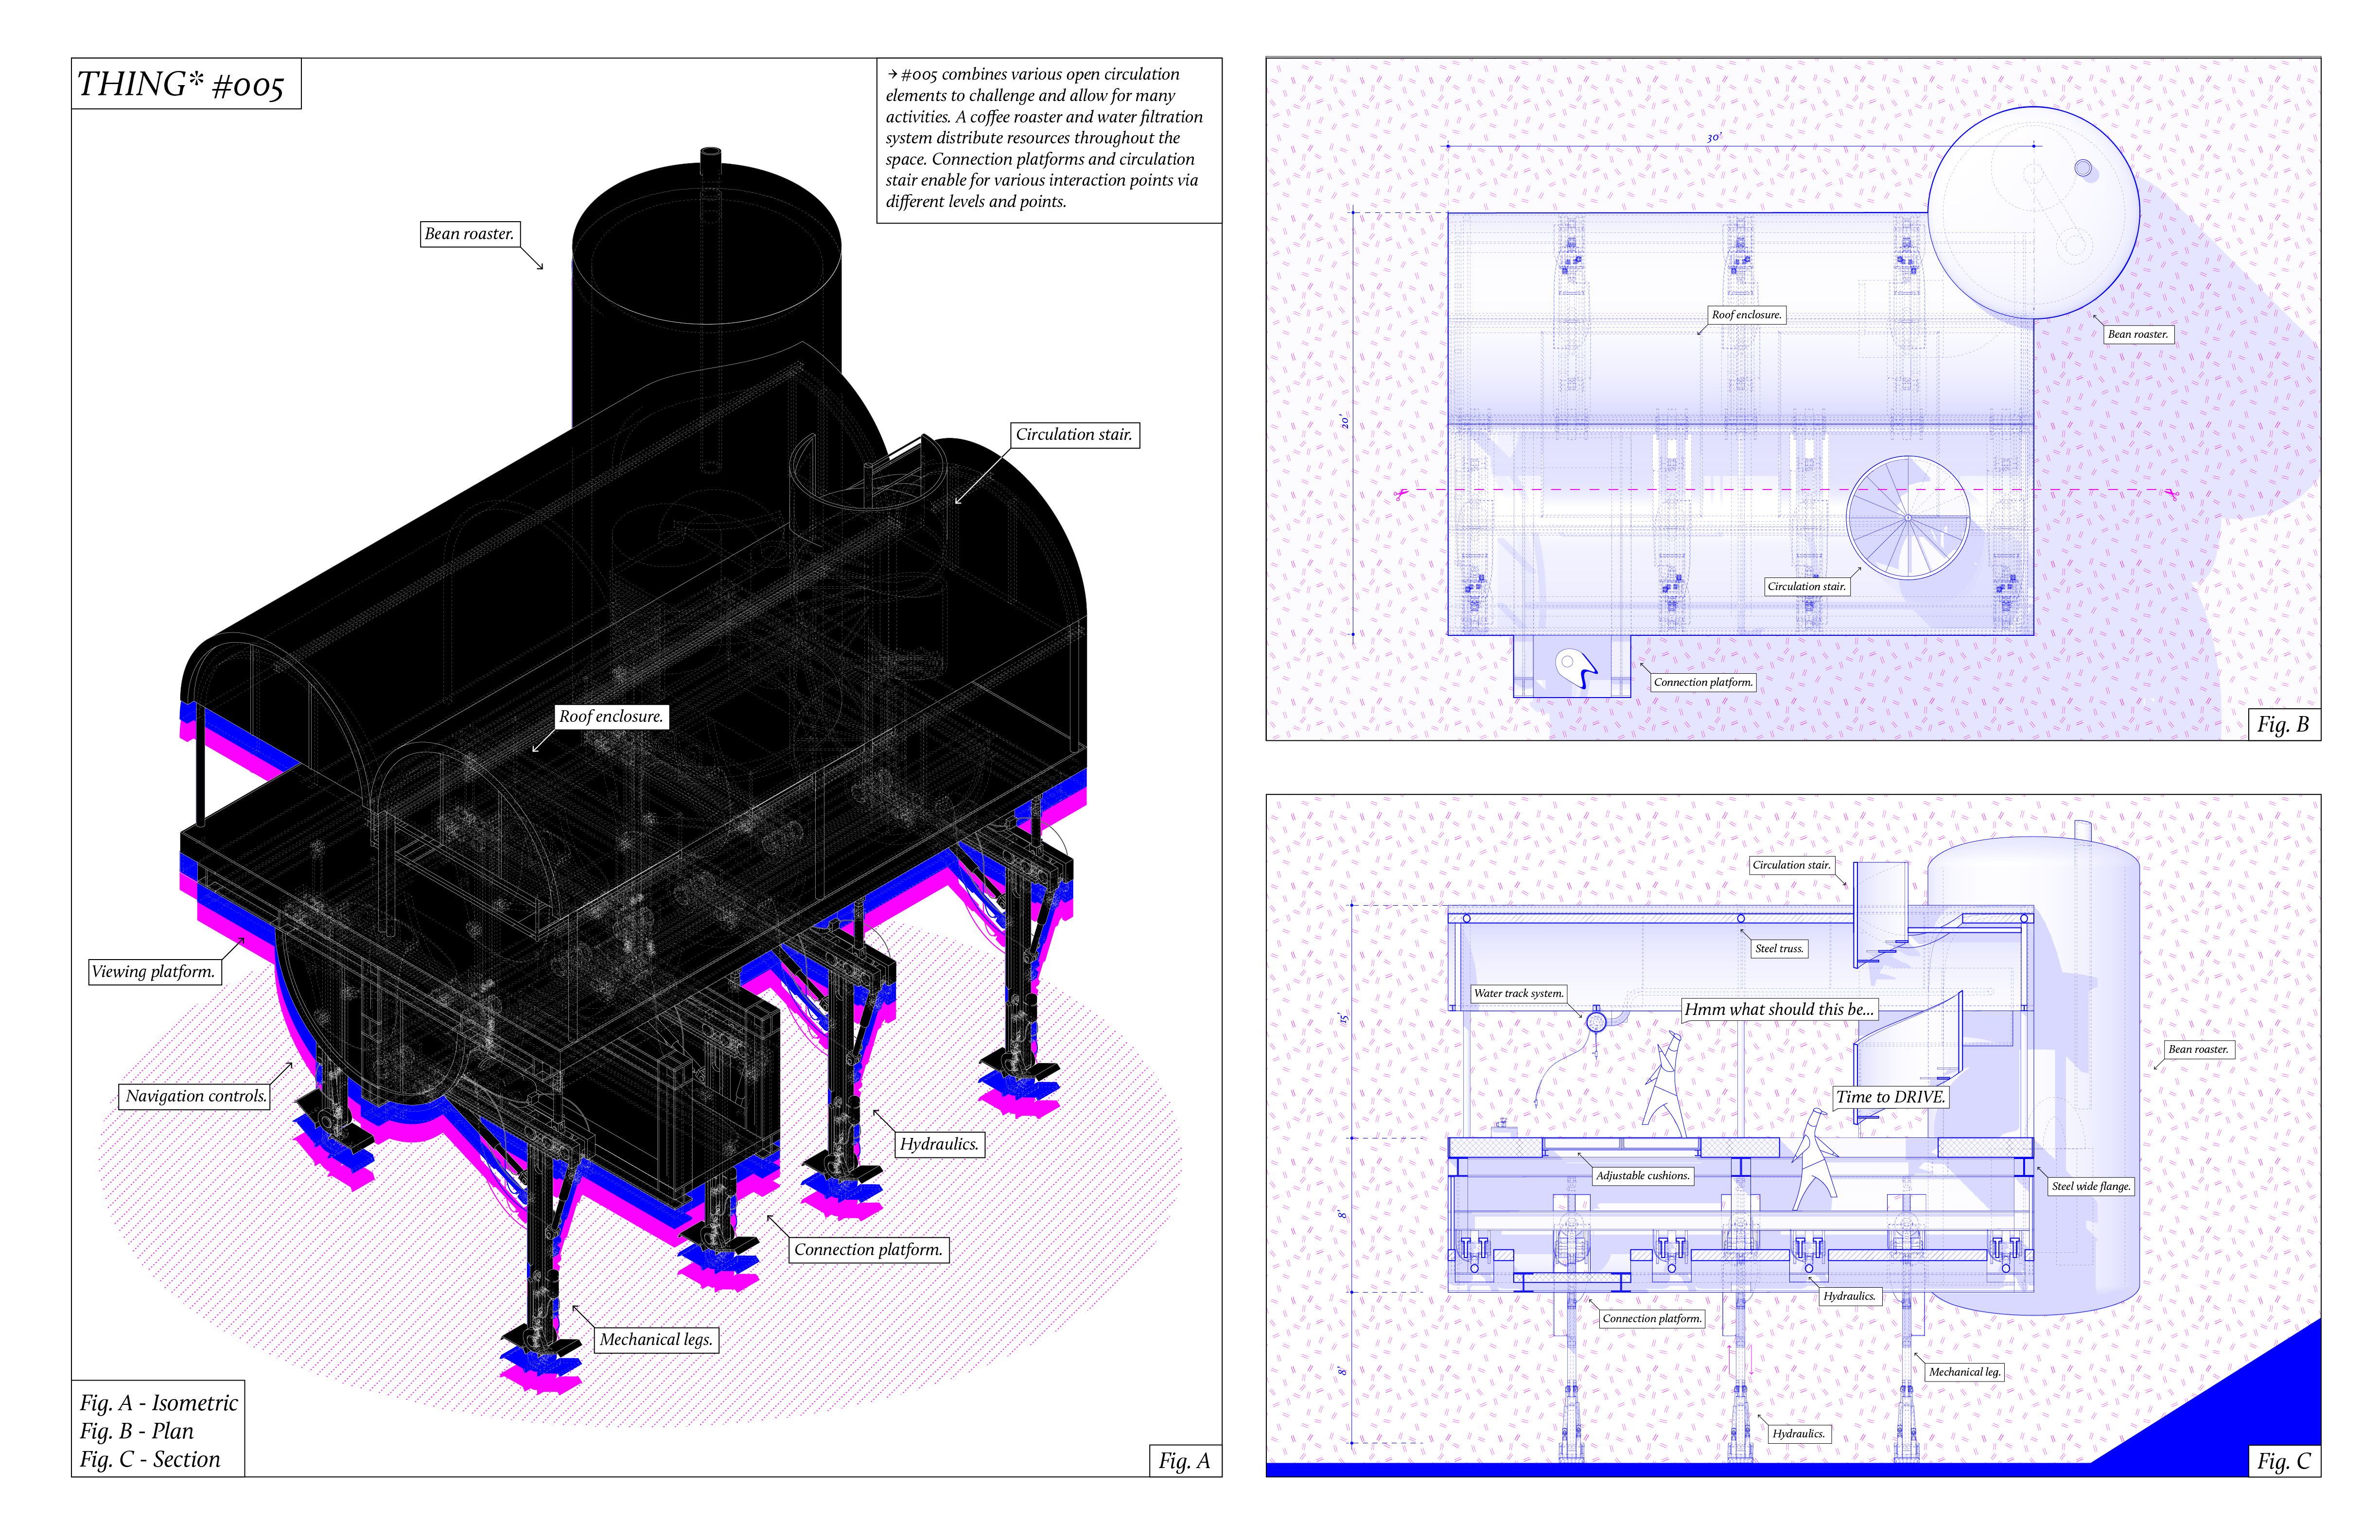Select the "Circulation stair." label in Fig. C section

point(1792,866)
